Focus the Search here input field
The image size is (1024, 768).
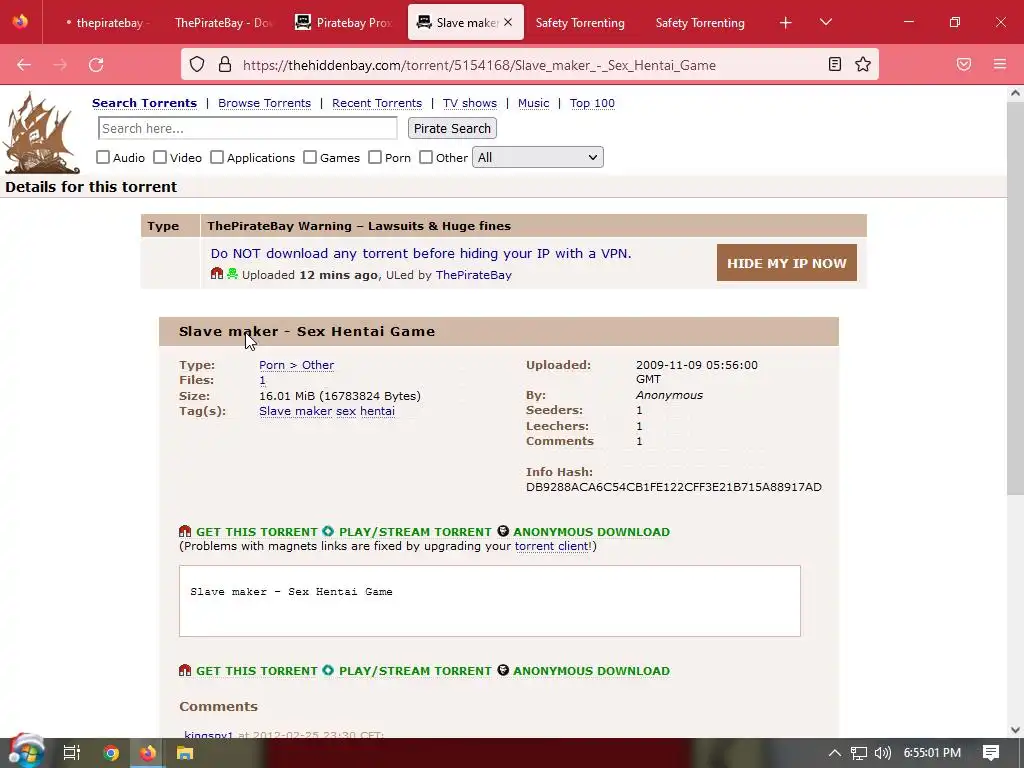point(248,128)
